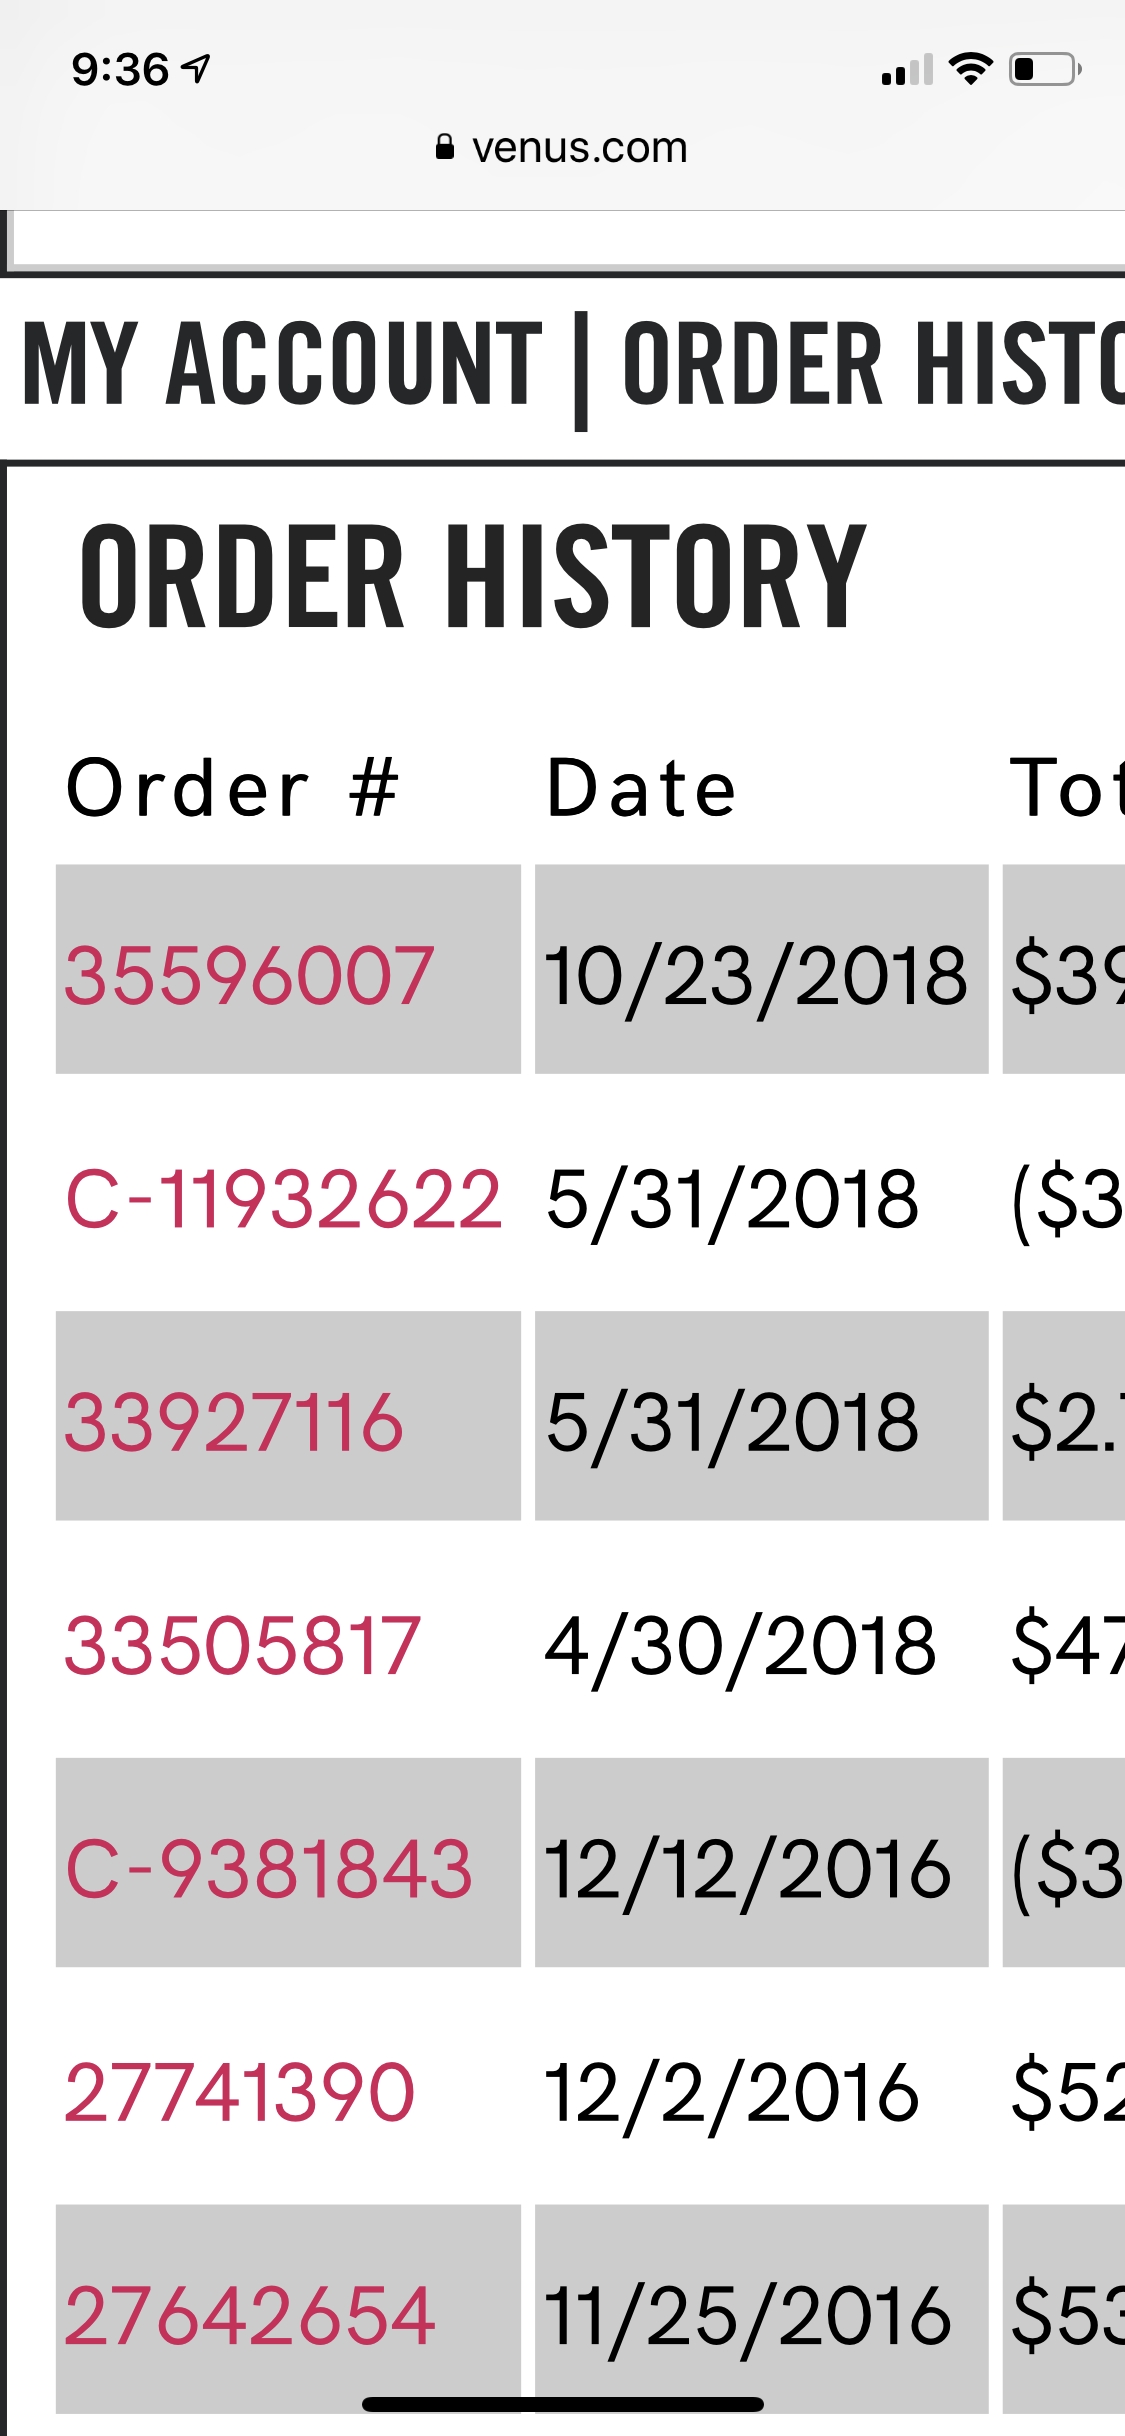Tap the home indicator bar at bottom
The height and width of the screenshot is (2436, 1125).
(562, 2404)
